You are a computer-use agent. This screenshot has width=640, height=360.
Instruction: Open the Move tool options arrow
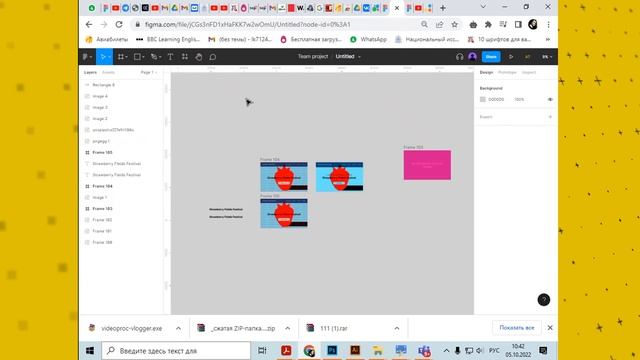(x=109, y=57)
